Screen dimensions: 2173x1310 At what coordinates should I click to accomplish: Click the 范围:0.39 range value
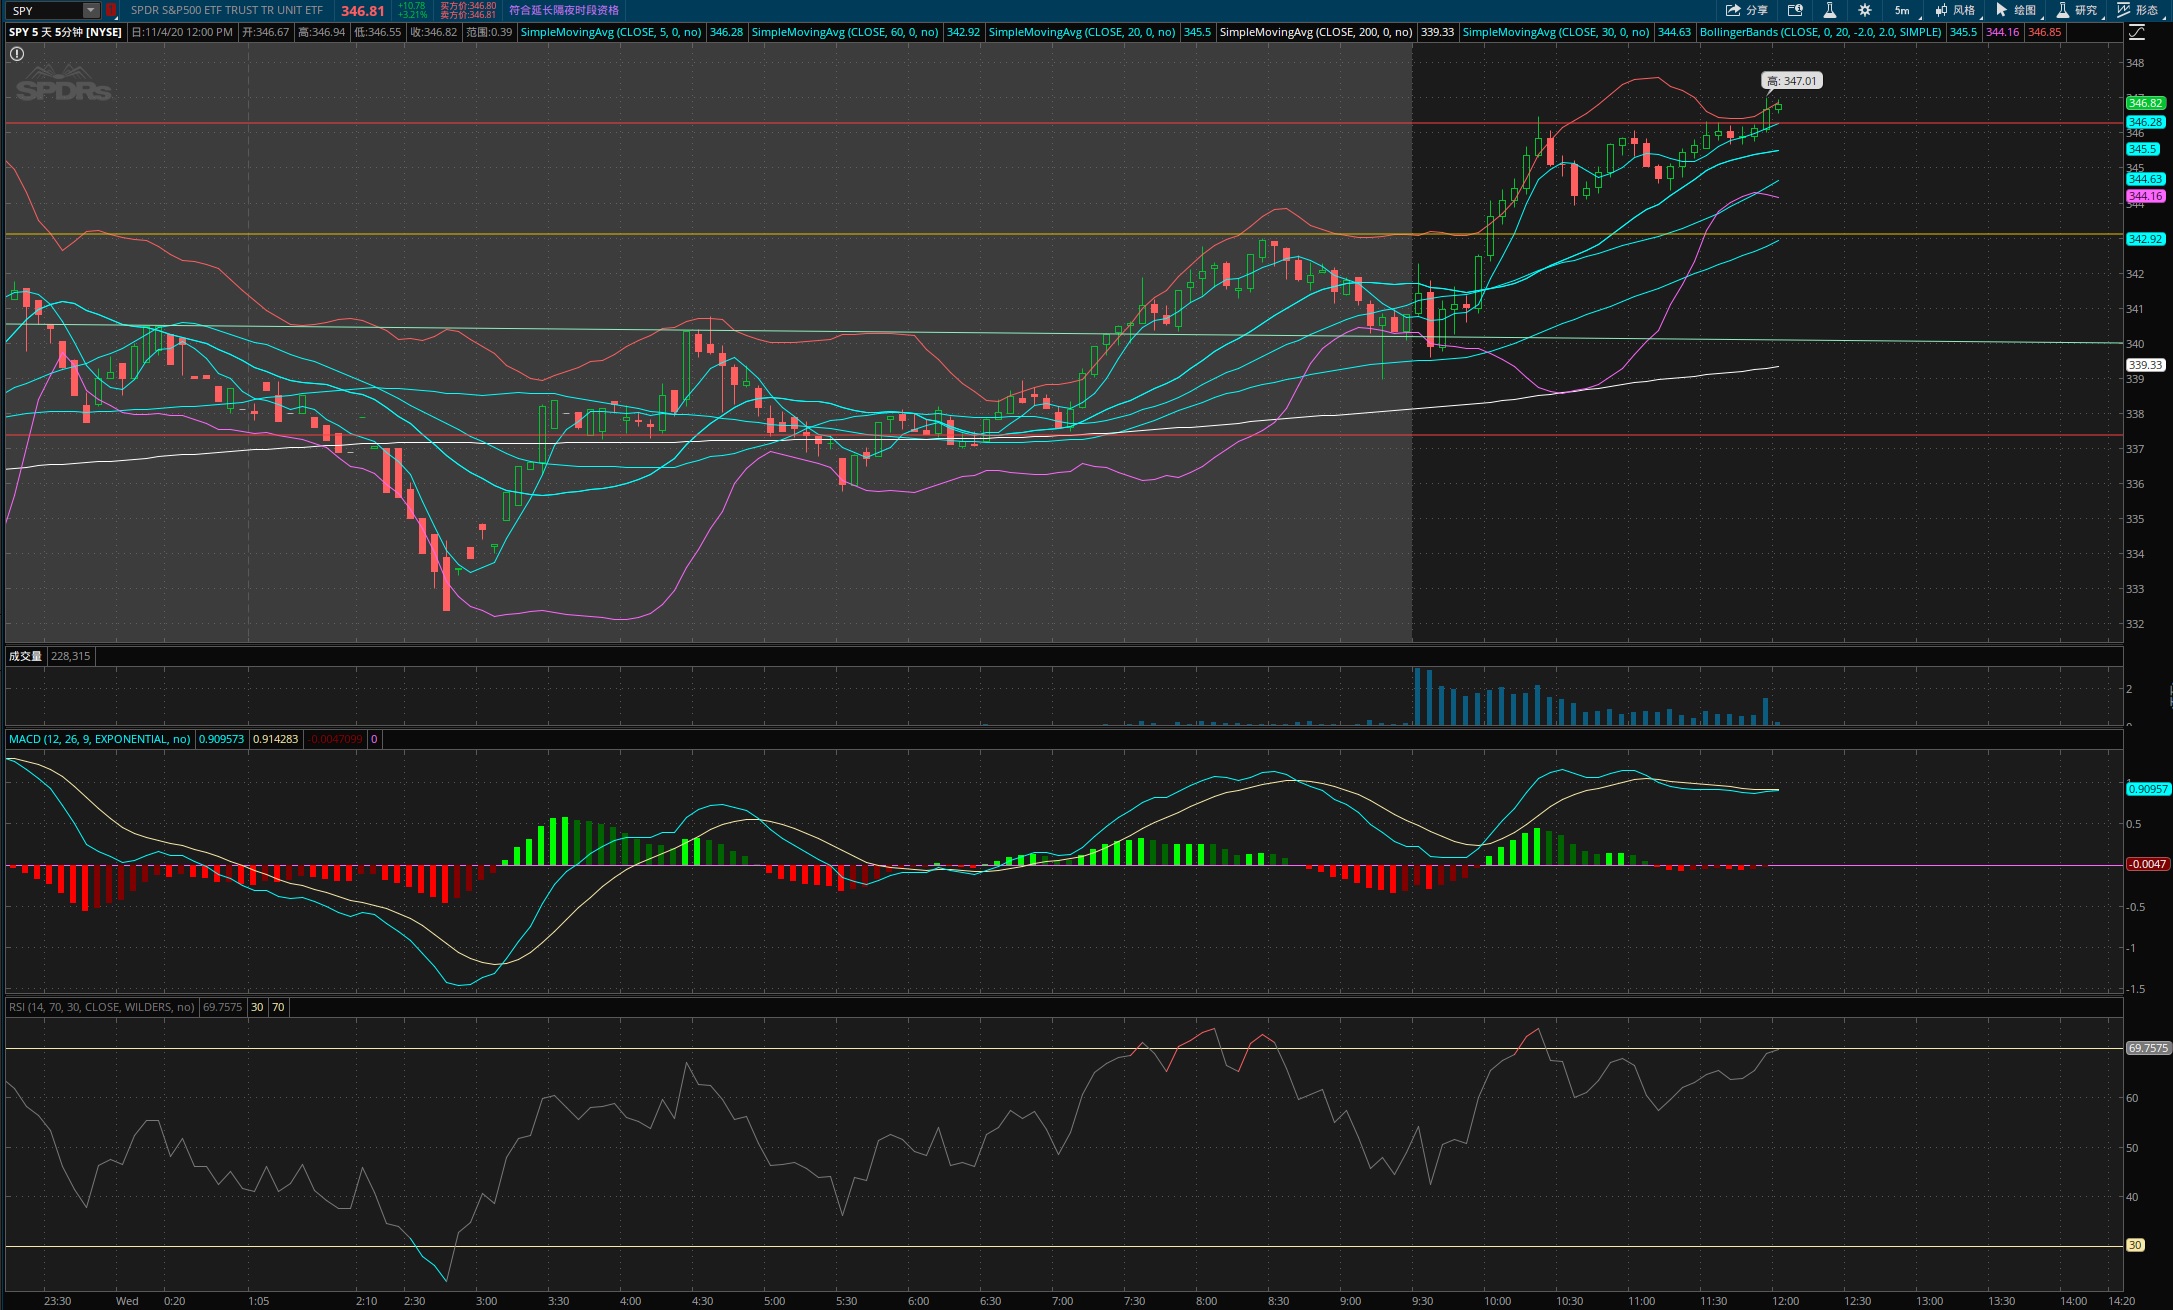[x=489, y=32]
